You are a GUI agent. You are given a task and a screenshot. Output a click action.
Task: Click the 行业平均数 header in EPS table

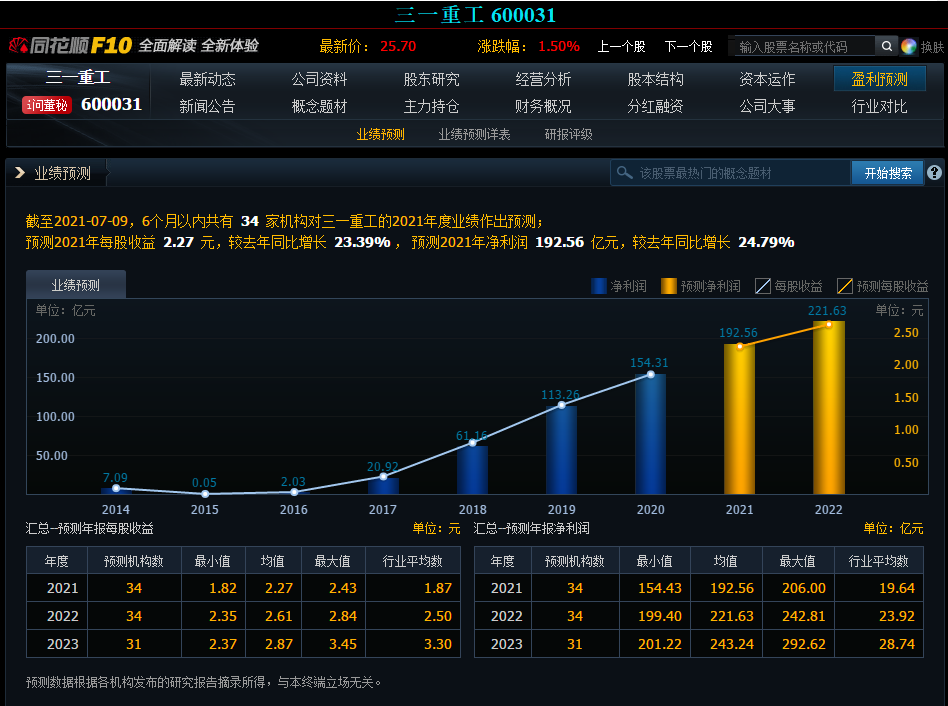(x=412, y=561)
